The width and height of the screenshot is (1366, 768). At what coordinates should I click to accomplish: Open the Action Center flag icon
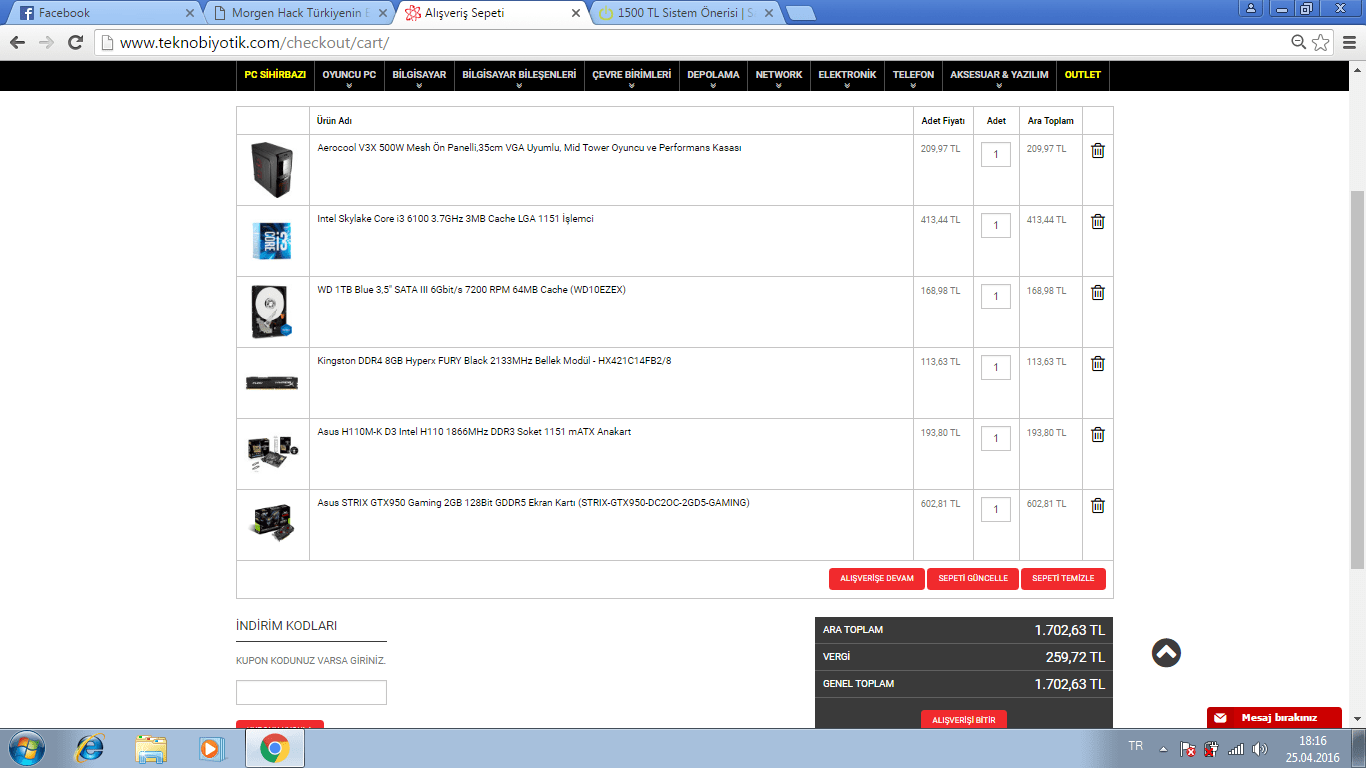point(1188,748)
